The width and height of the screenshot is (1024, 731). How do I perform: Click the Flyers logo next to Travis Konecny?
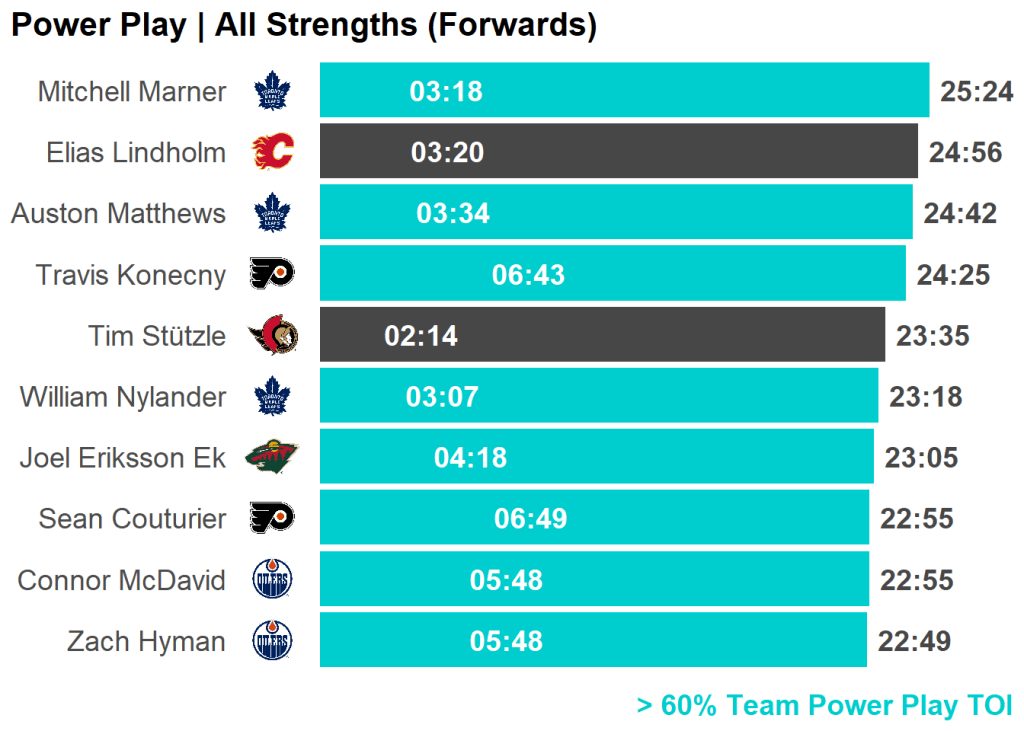[272, 274]
